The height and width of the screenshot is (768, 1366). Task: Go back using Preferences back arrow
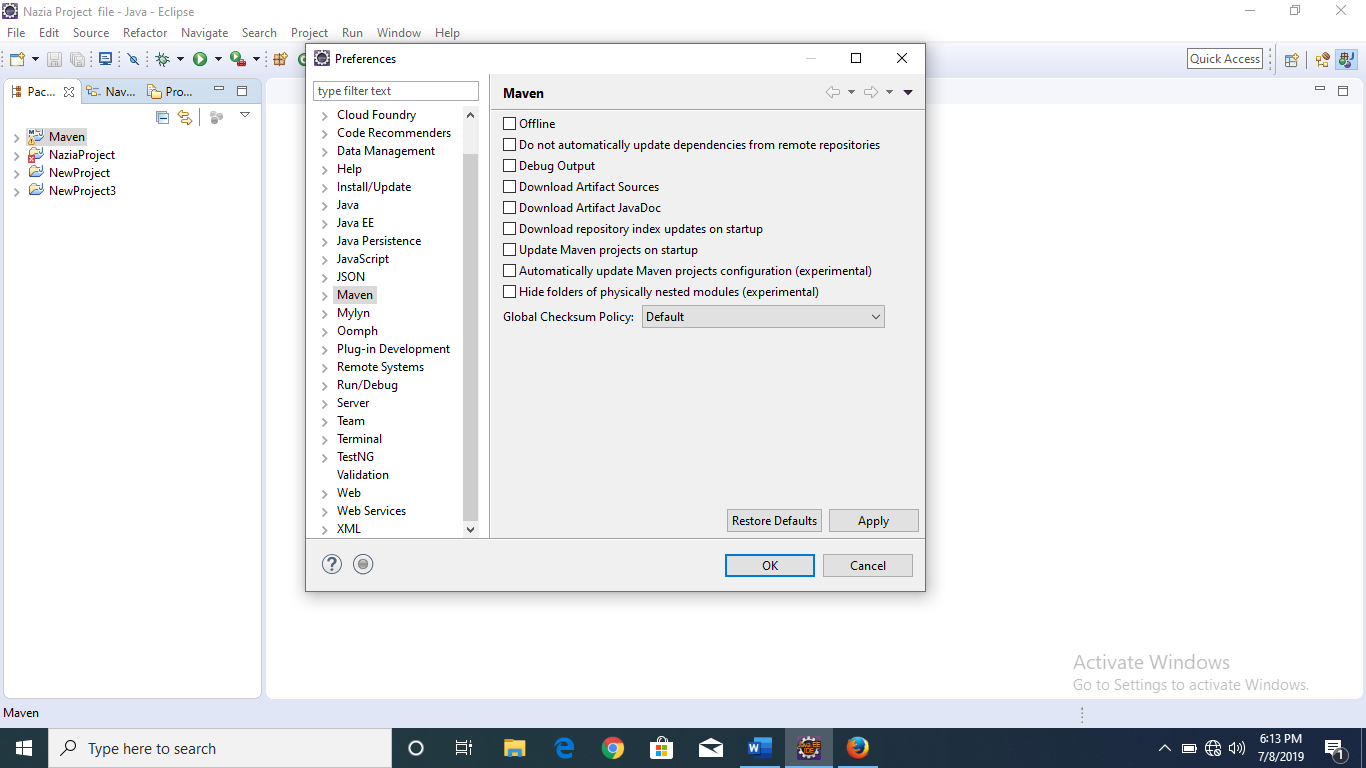[832, 92]
